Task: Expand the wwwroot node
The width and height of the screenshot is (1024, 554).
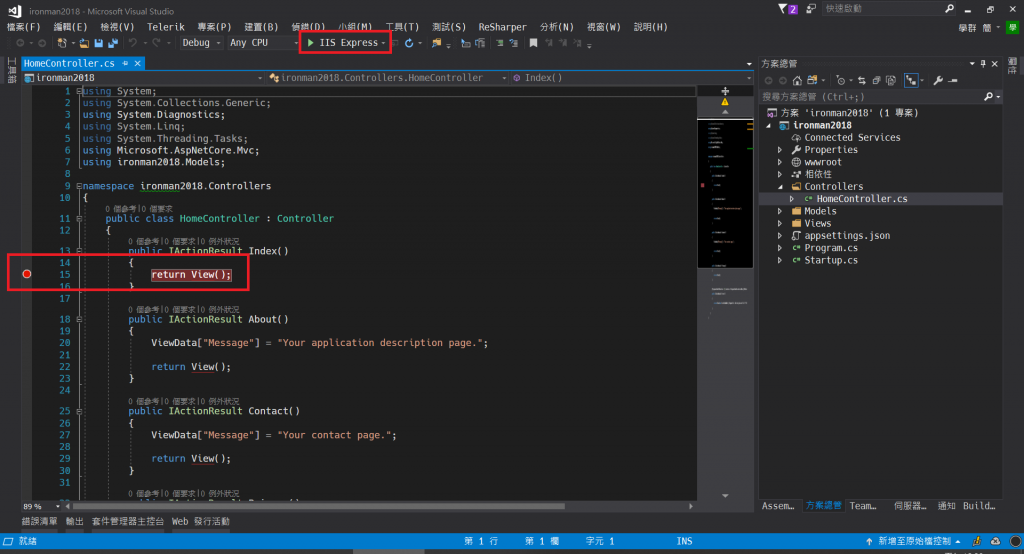Action: pyautogui.click(x=780, y=162)
